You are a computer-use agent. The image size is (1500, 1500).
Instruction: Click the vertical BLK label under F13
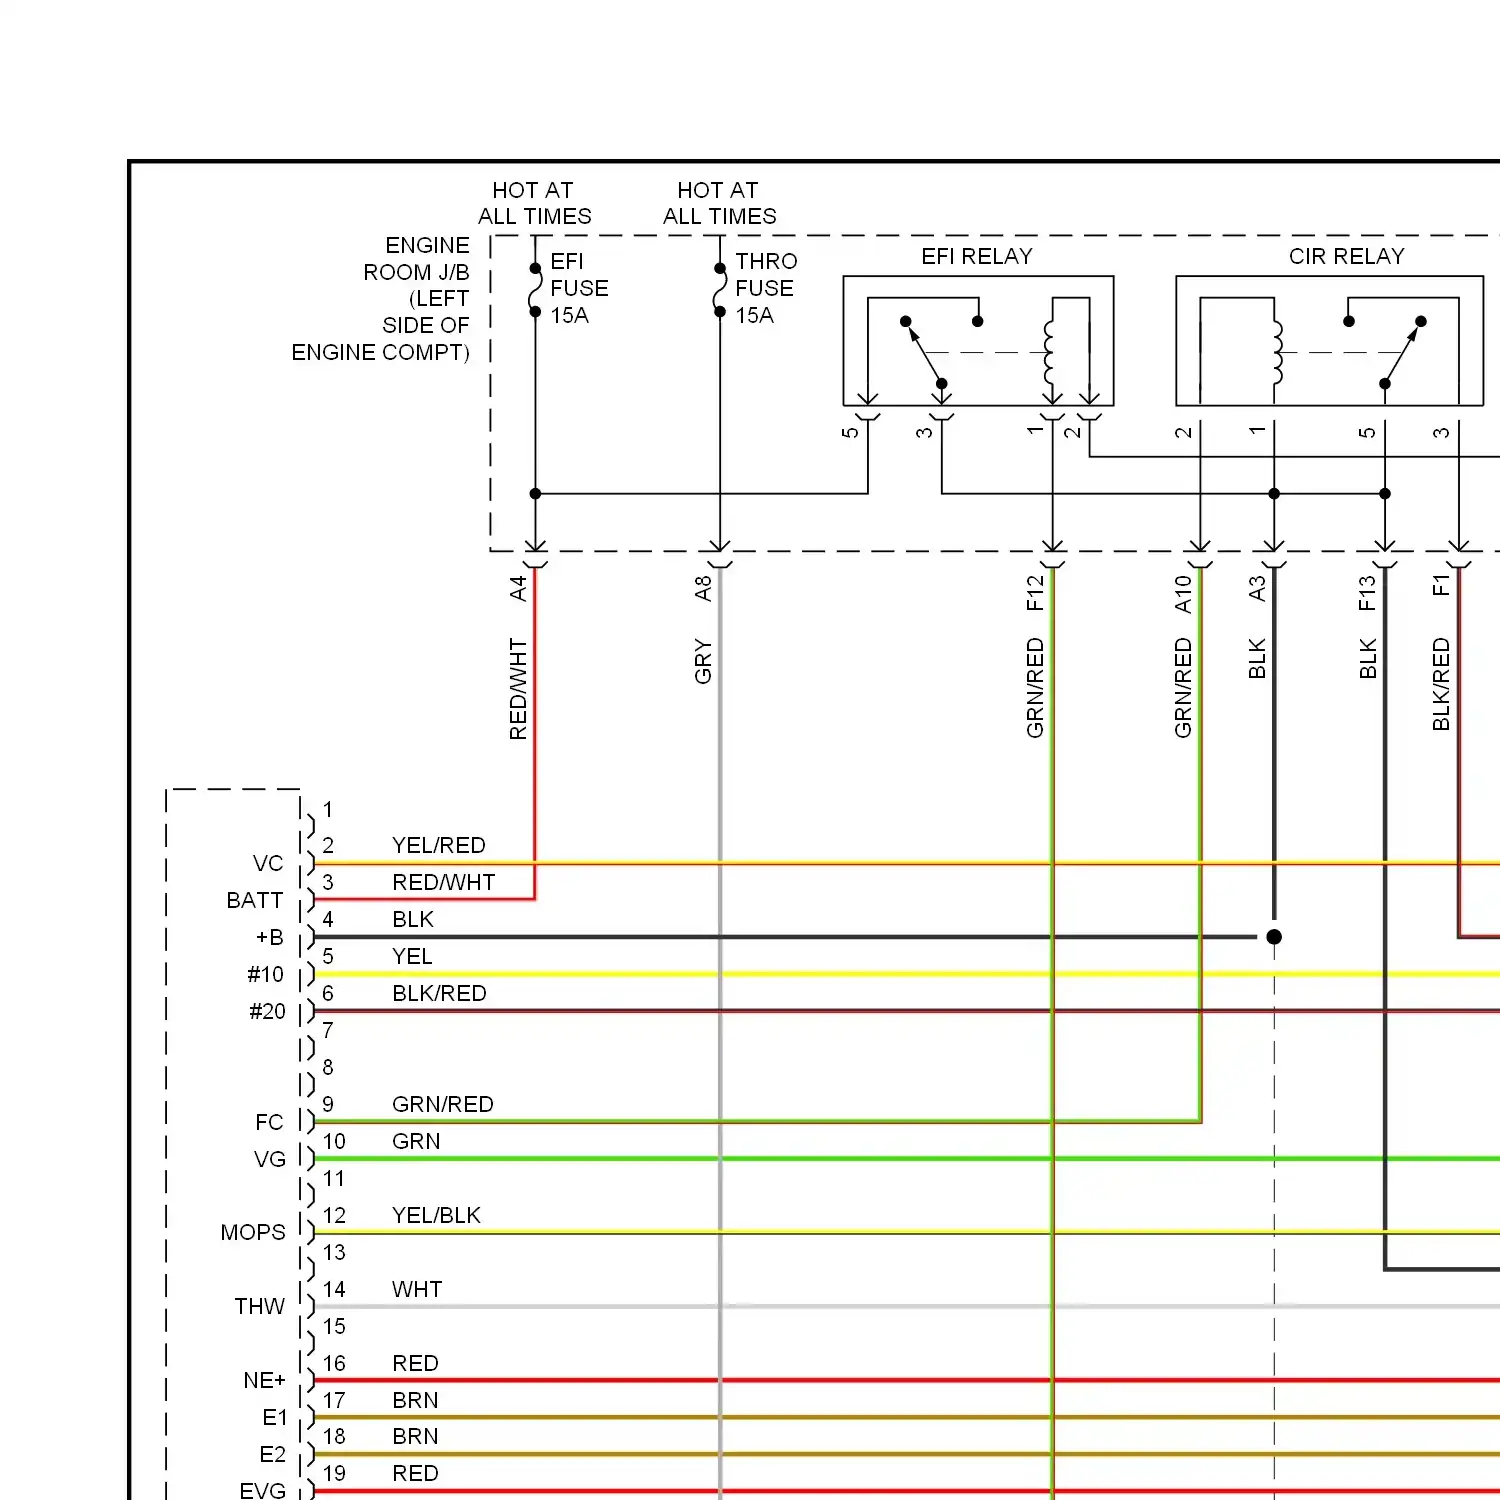point(1367,659)
